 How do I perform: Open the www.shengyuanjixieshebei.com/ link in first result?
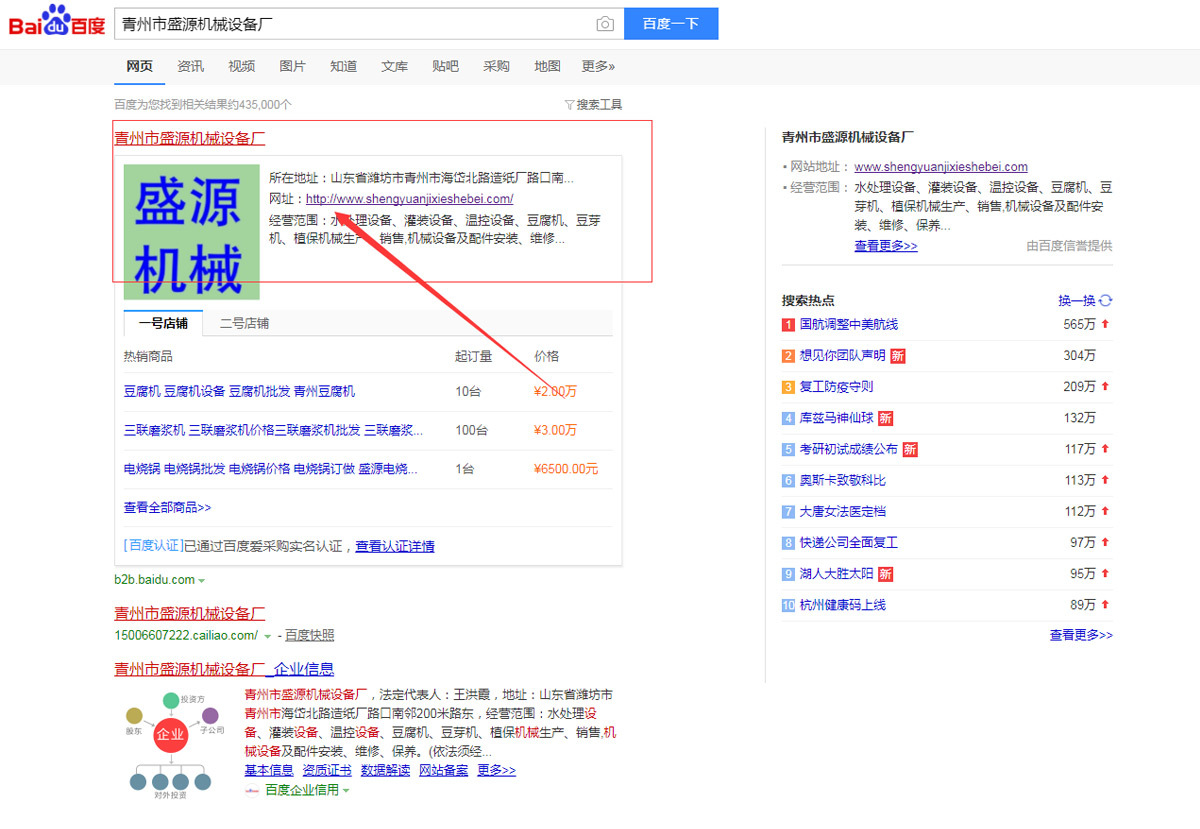[x=409, y=199]
